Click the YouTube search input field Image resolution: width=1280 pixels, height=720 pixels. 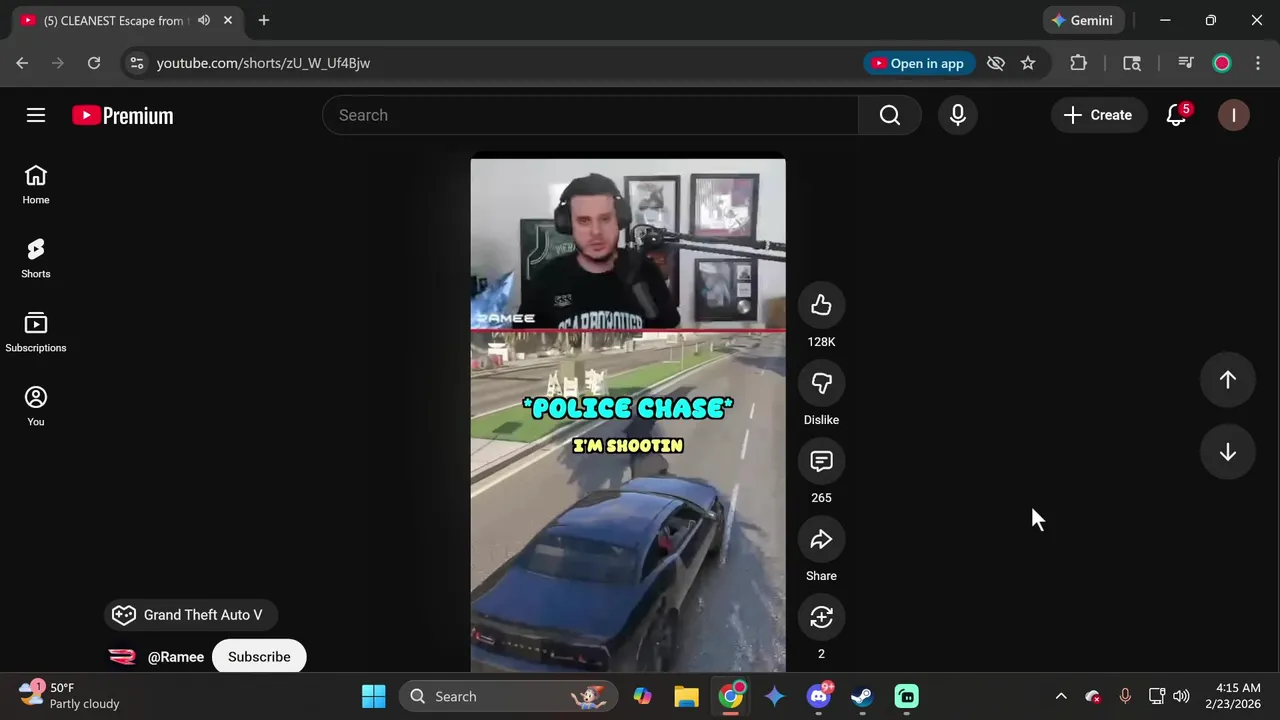pos(590,115)
